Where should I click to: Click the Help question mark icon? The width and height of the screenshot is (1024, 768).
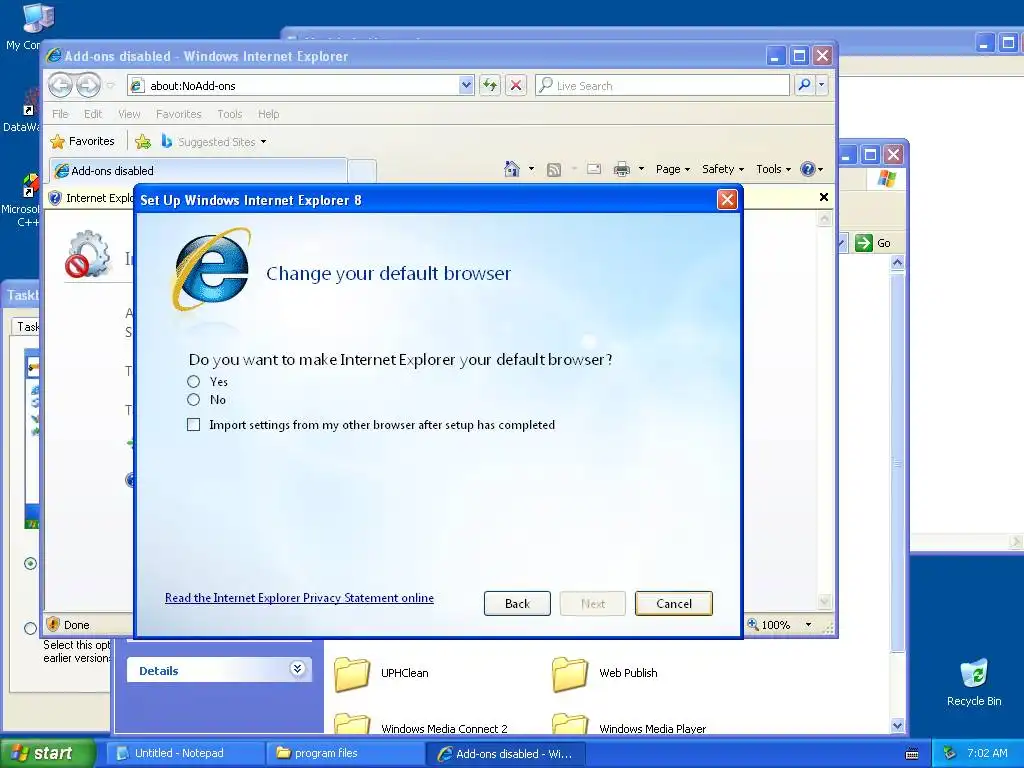808,169
